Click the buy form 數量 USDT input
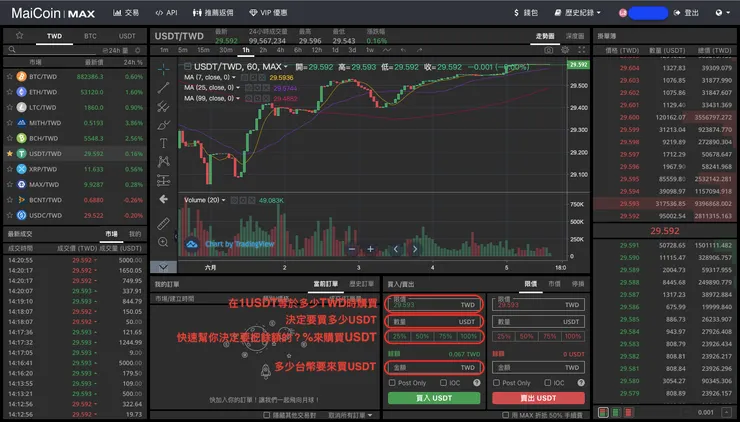Image resolution: width=740 pixels, height=422 pixels. tap(434, 321)
